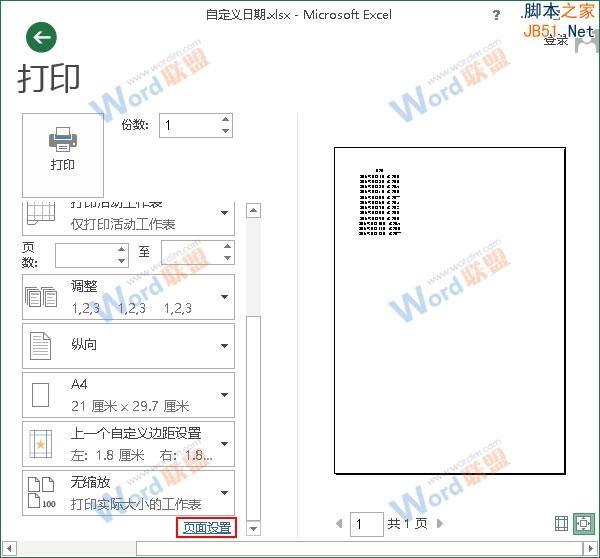Go to previous preview page arrow
This screenshot has width=600, height=558.
pyautogui.click(x=339, y=523)
